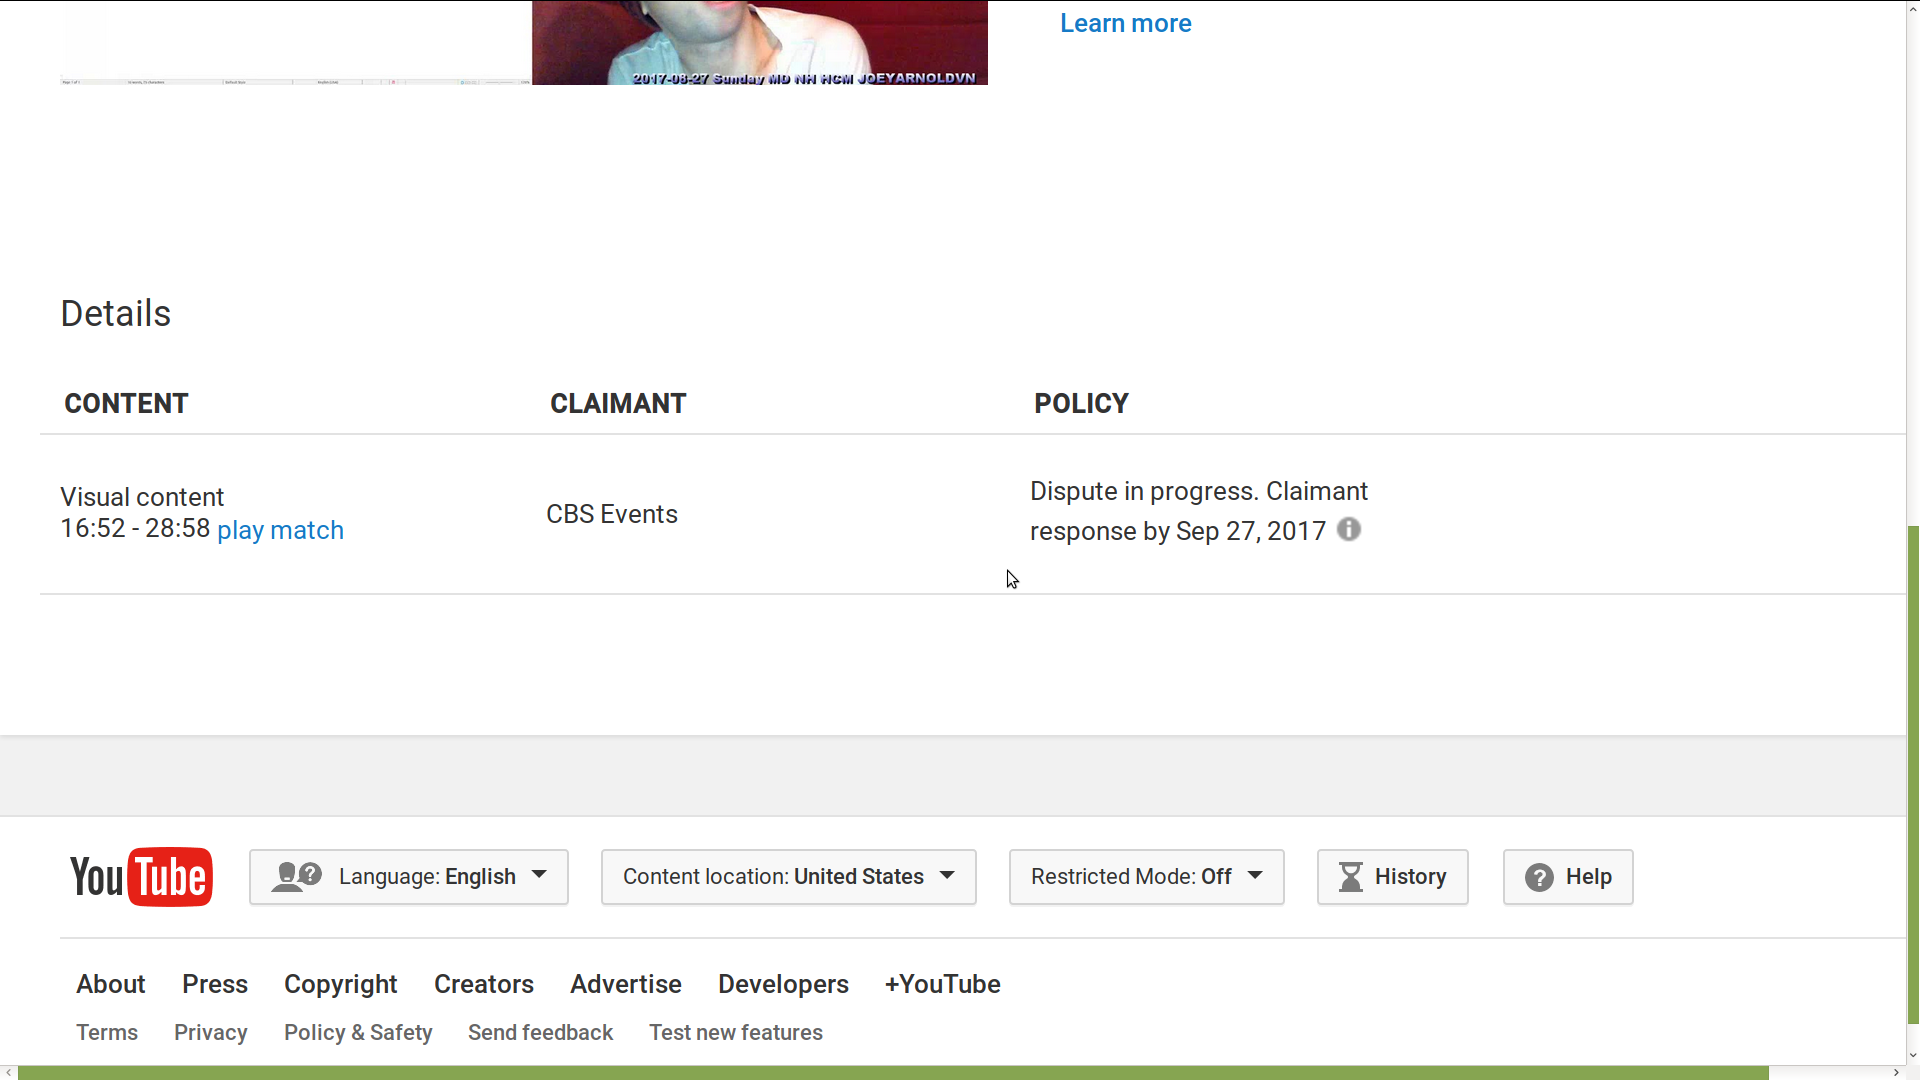Open the +YouTube footer link
This screenshot has width=1920, height=1080.
942,984
